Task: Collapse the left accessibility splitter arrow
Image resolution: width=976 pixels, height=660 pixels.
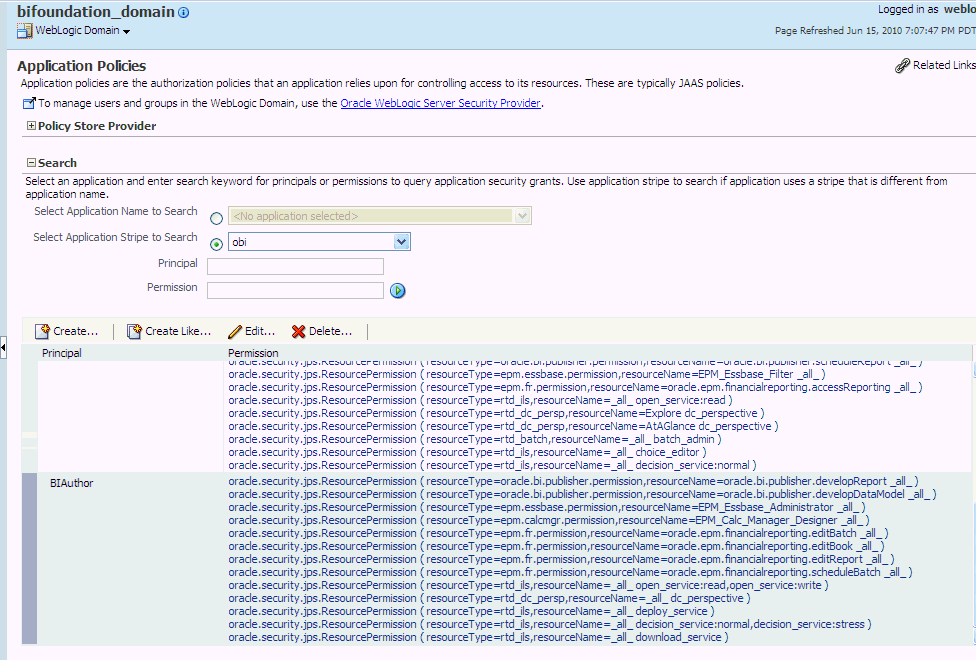Action: 4,348
